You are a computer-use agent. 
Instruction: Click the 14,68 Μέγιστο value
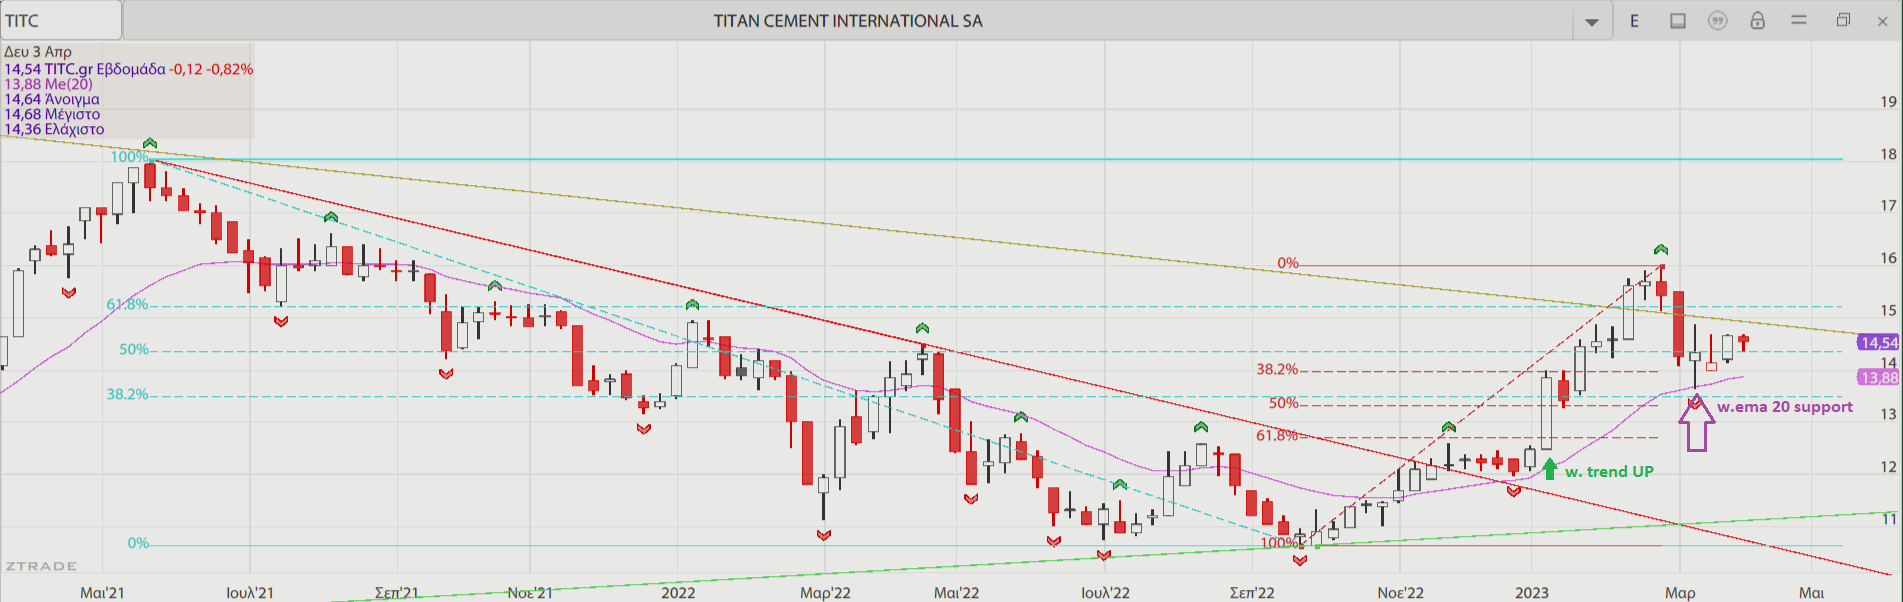(52, 114)
